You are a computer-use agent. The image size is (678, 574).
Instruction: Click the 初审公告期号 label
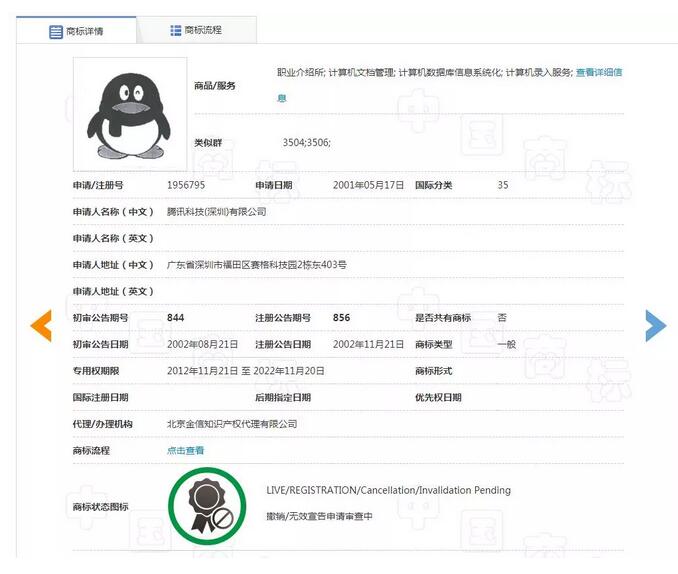[x=100, y=317]
